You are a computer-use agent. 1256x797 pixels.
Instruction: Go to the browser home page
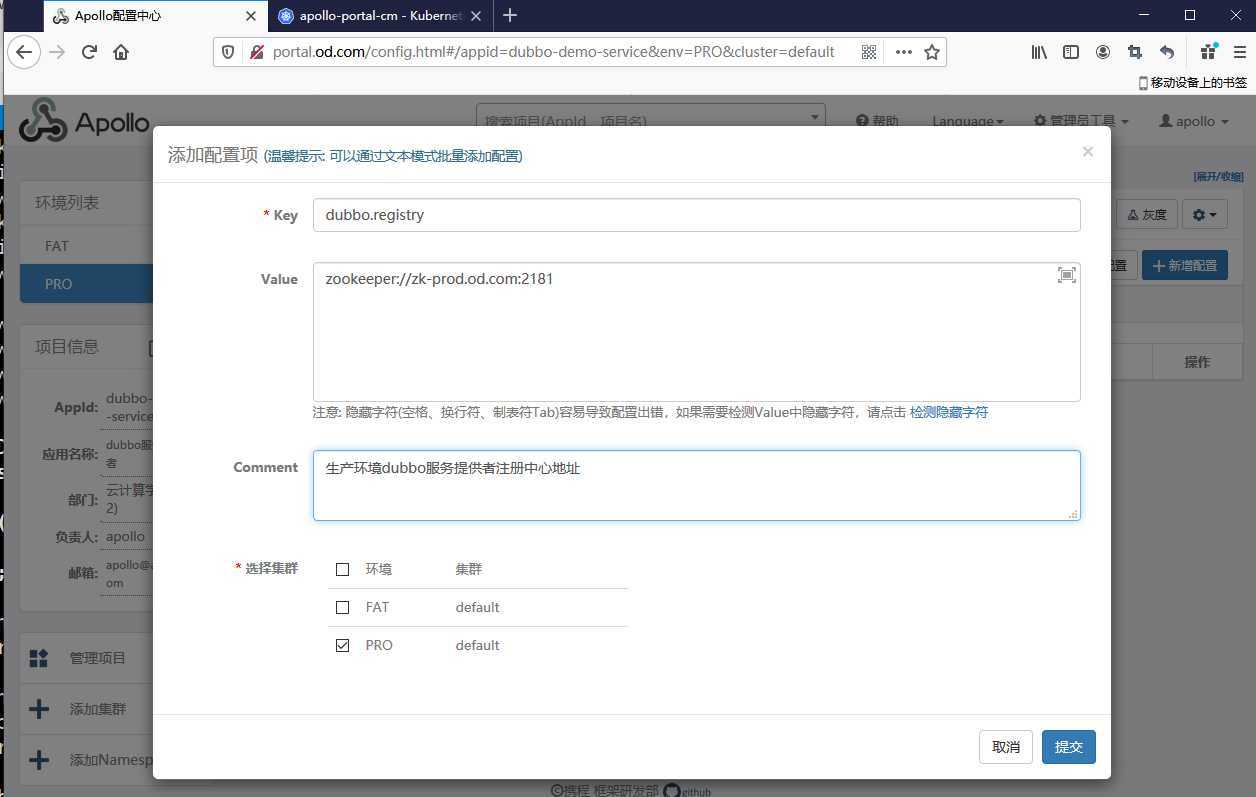point(121,52)
